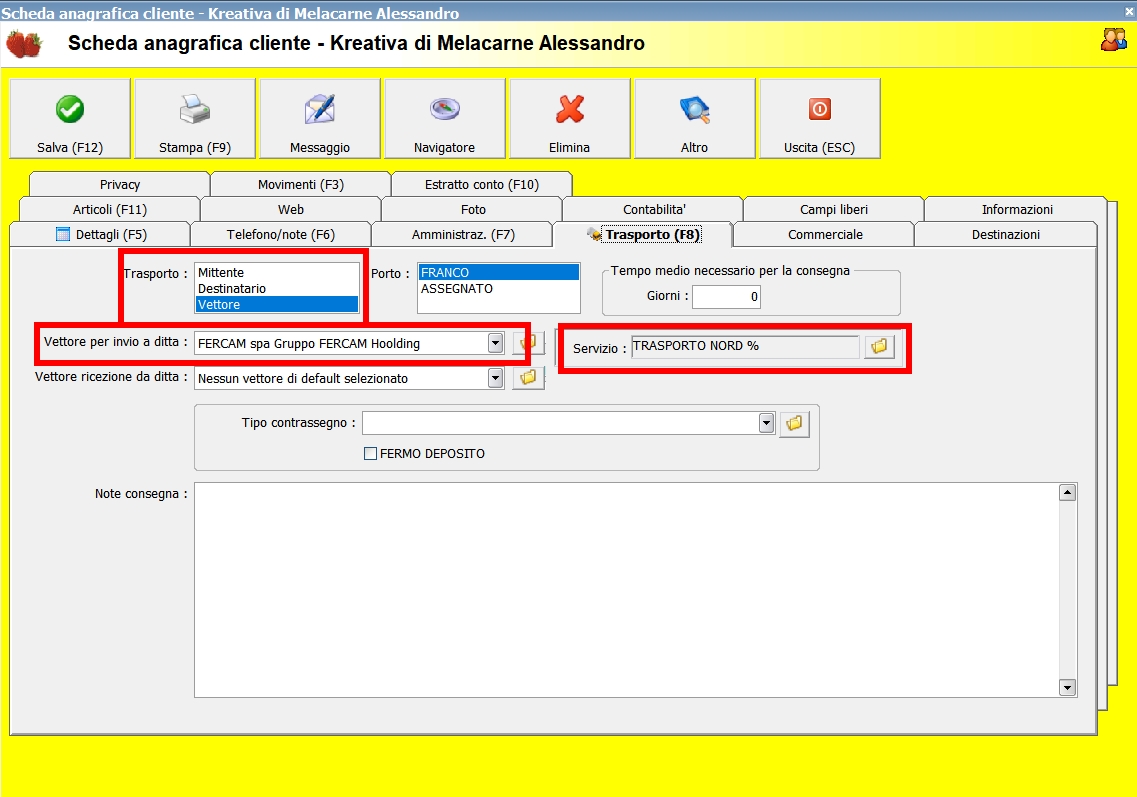Select FRANCO in the Porto list
The width and height of the screenshot is (1137, 797).
click(x=499, y=273)
